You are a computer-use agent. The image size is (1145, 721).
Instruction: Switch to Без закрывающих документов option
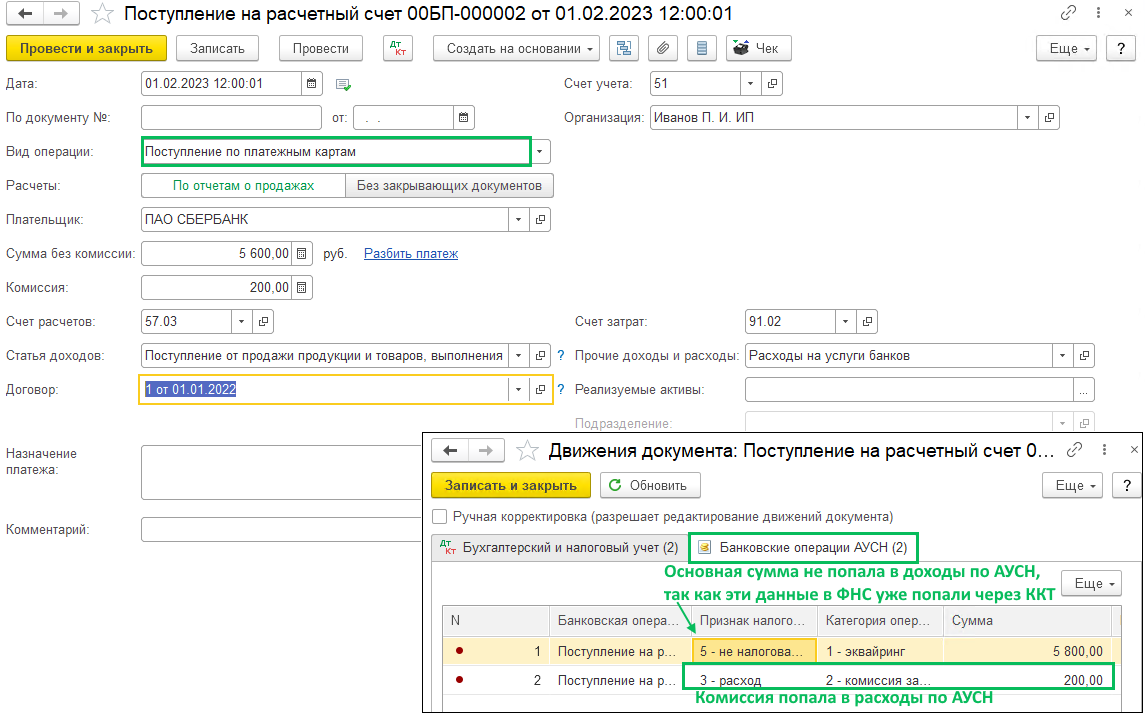pyautogui.click(x=449, y=185)
